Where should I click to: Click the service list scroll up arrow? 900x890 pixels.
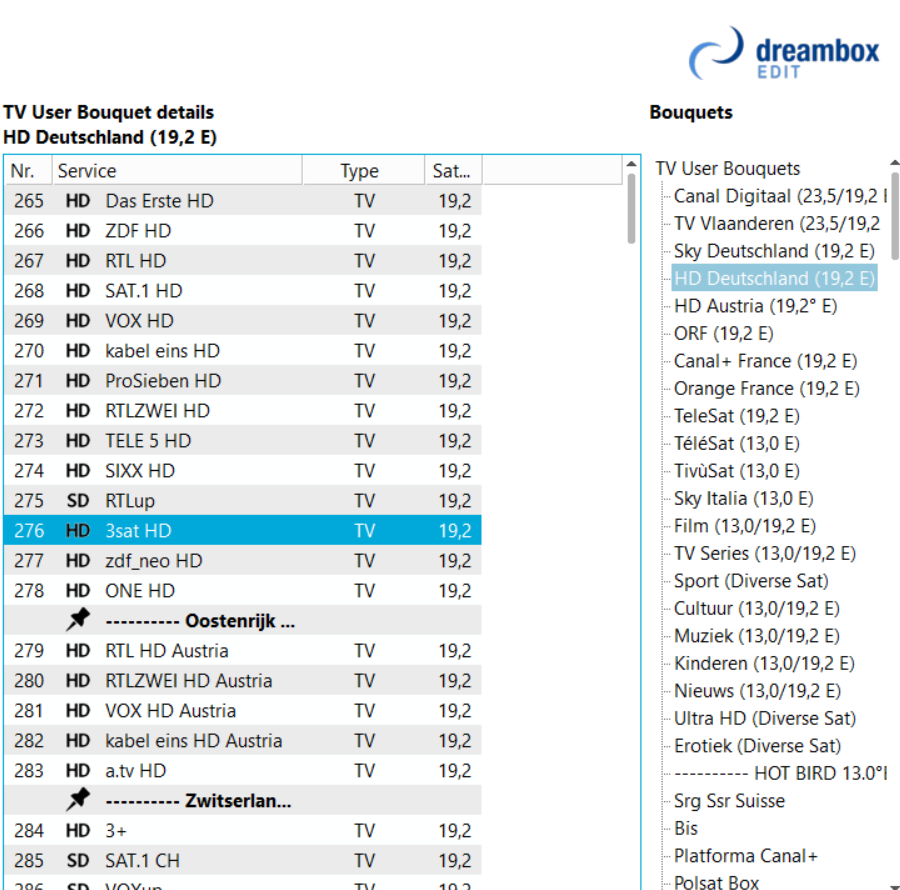tap(631, 164)
